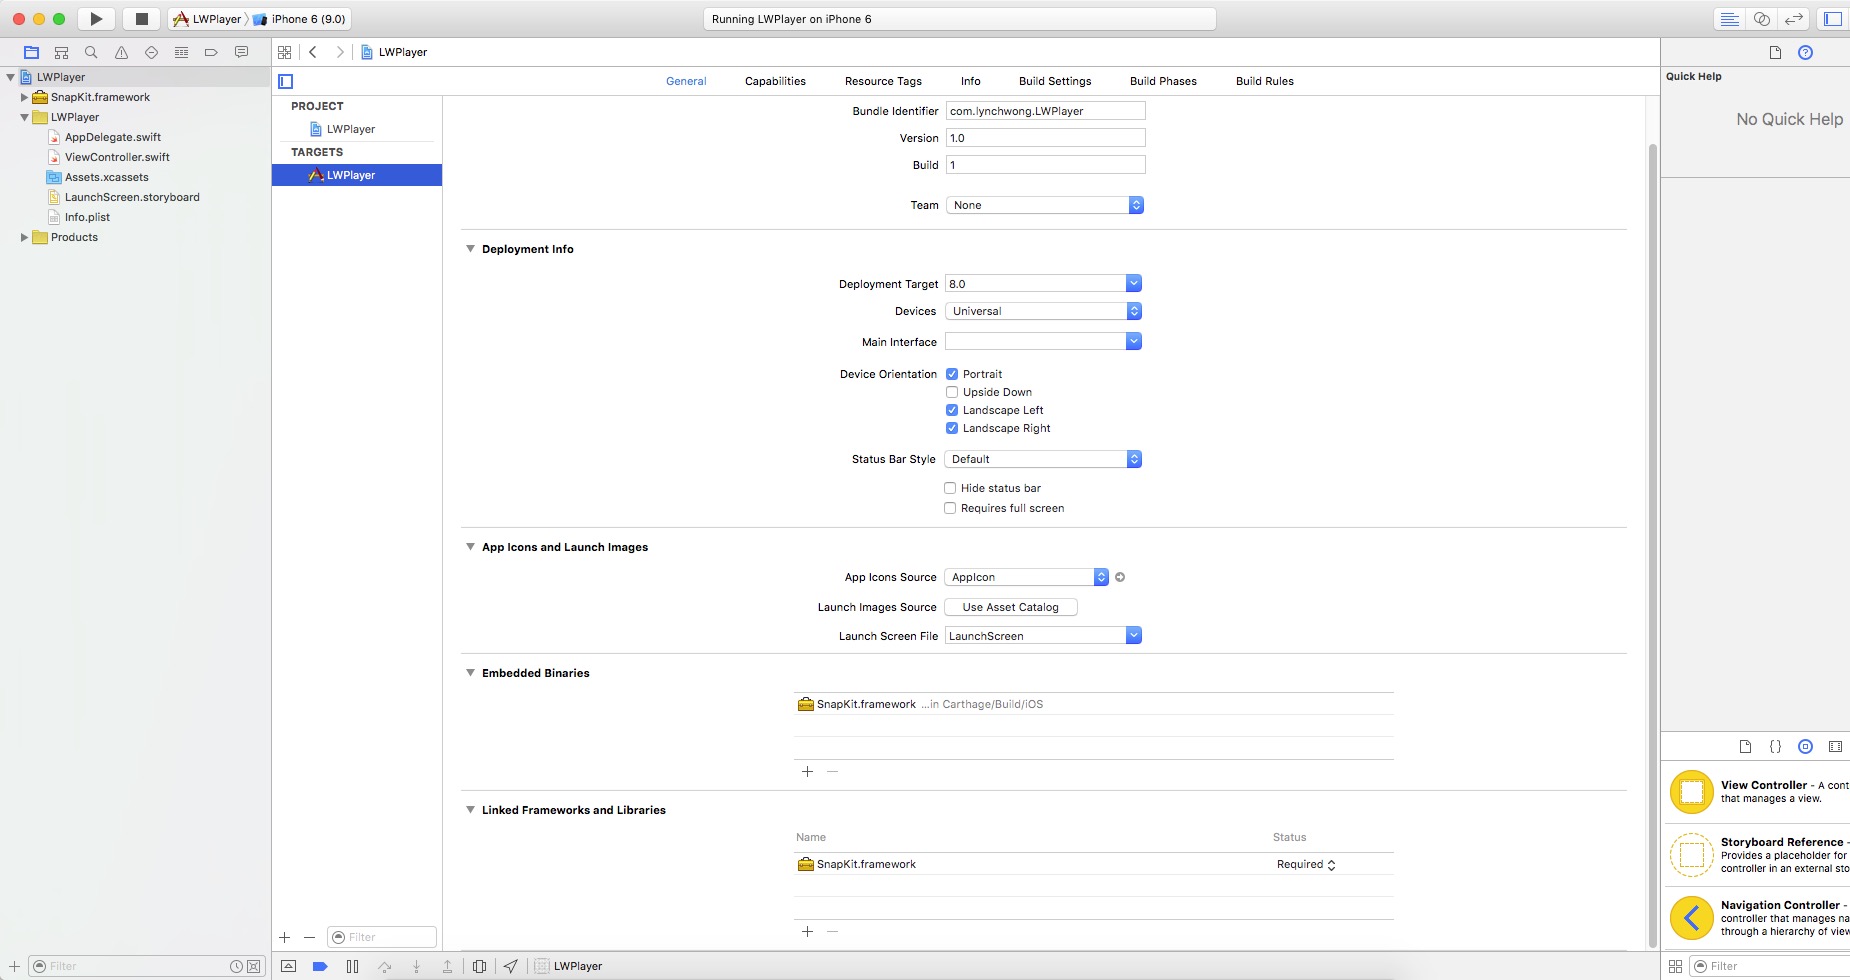This screenshot has height=980, width=1850.
Task: Open the Project navigator folder icon
Action: tap(31, 52)
